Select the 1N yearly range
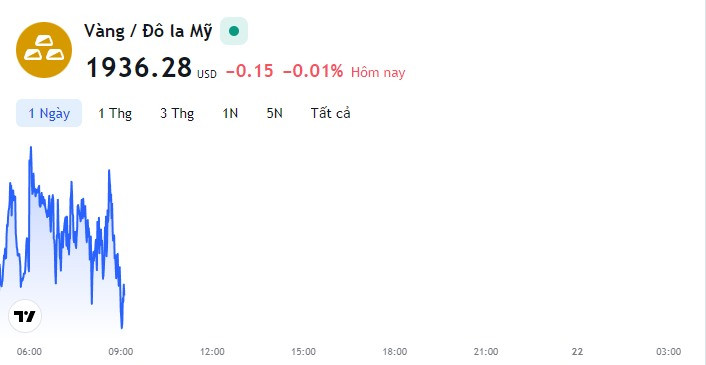The image size is (706, 365). pyautogui.click(x=230, y=113)
